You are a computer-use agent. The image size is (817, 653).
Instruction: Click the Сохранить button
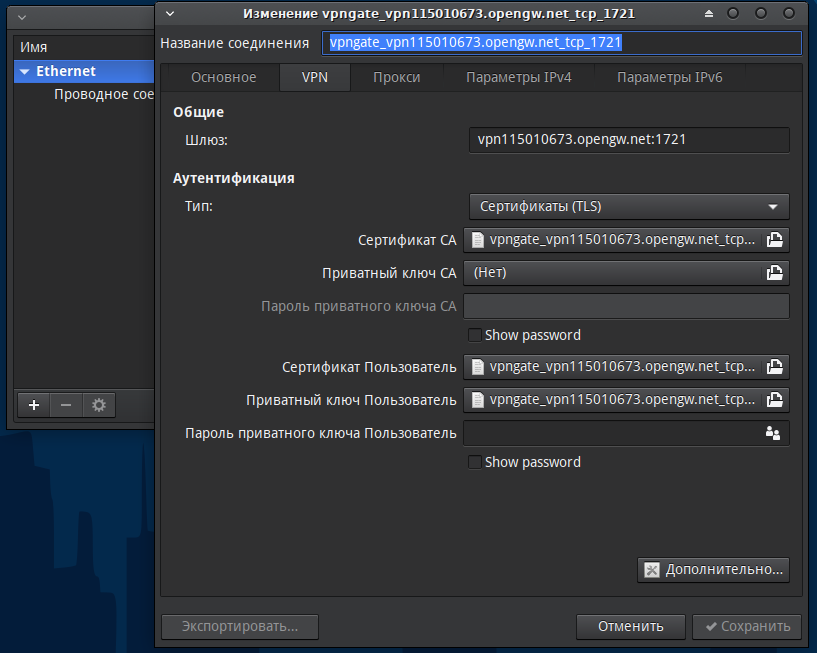click(x=746, y=627)
